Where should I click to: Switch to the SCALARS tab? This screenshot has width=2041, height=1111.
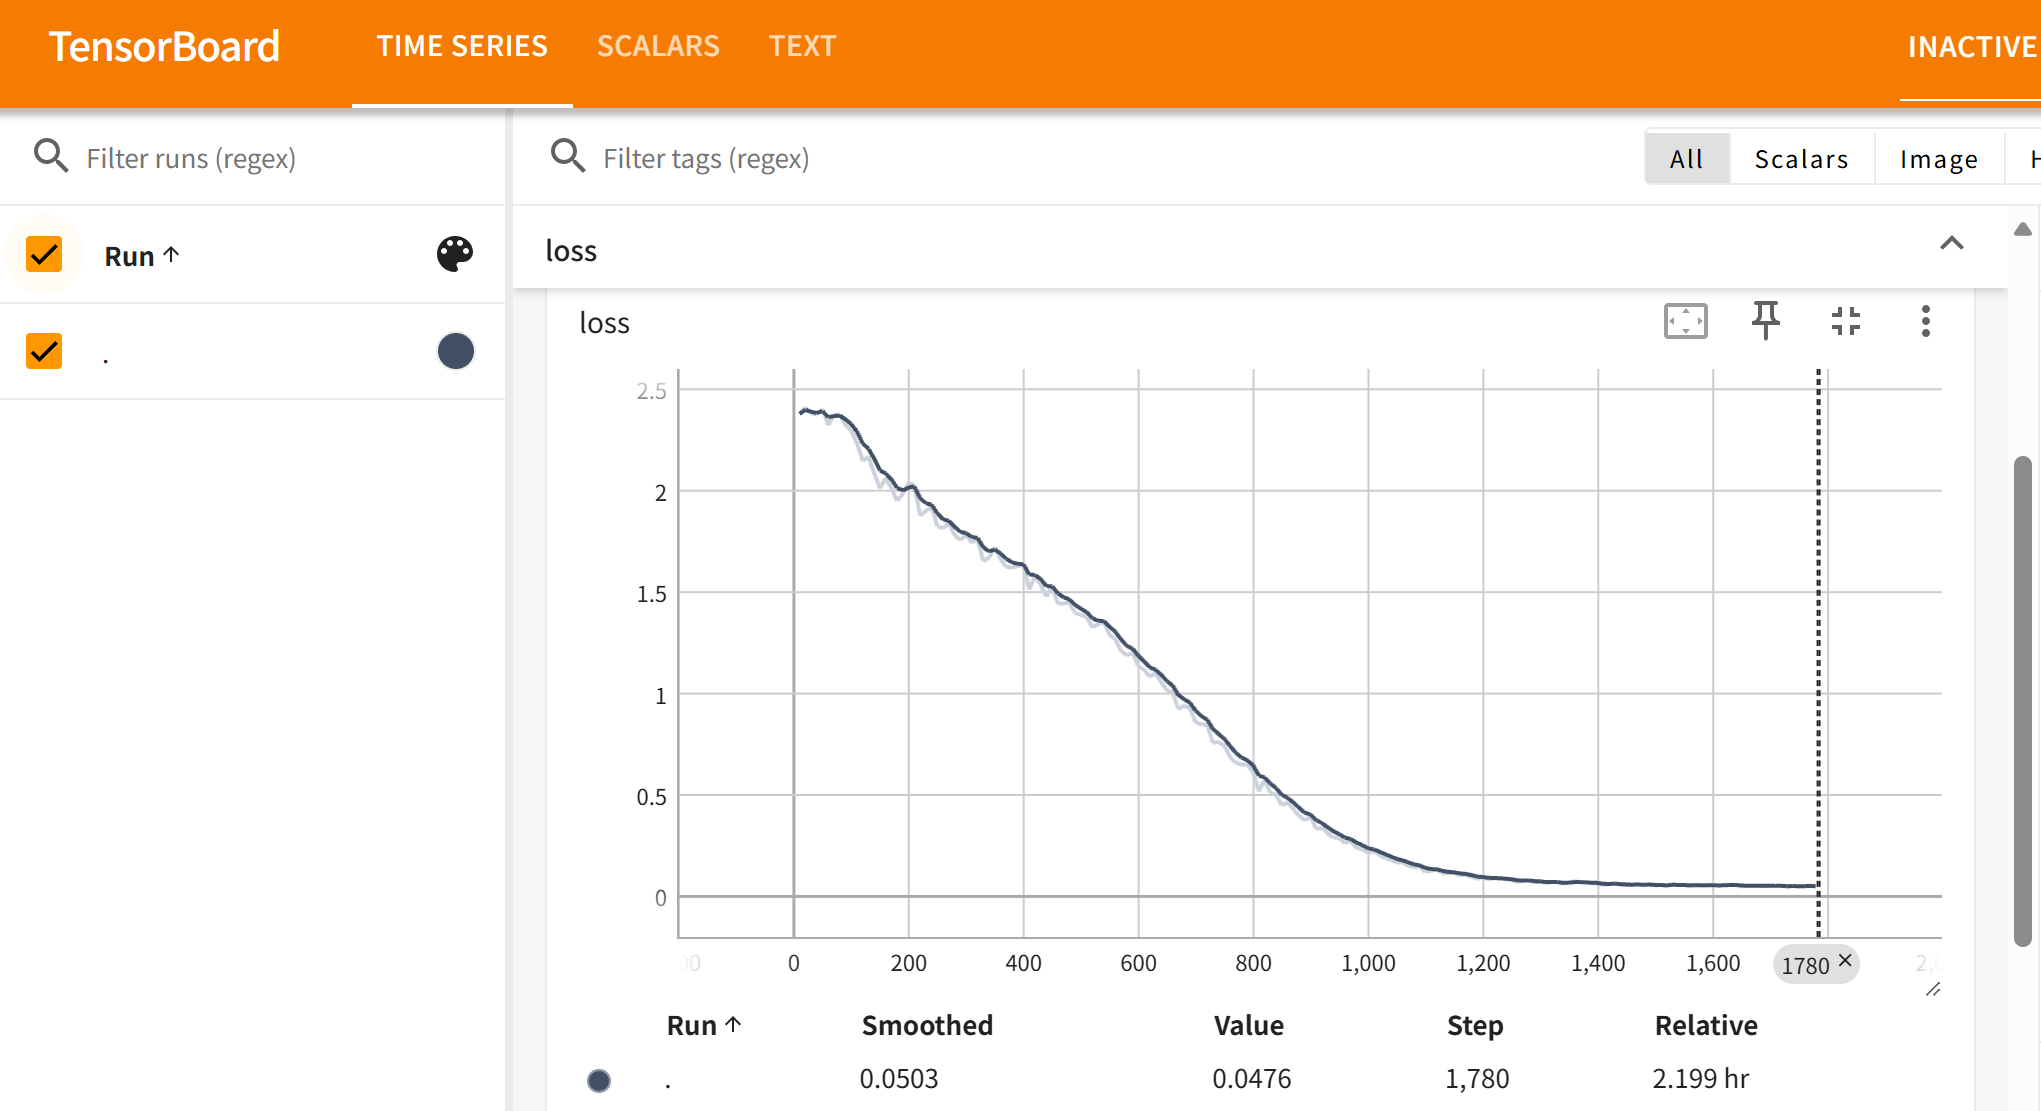(658, 46)
